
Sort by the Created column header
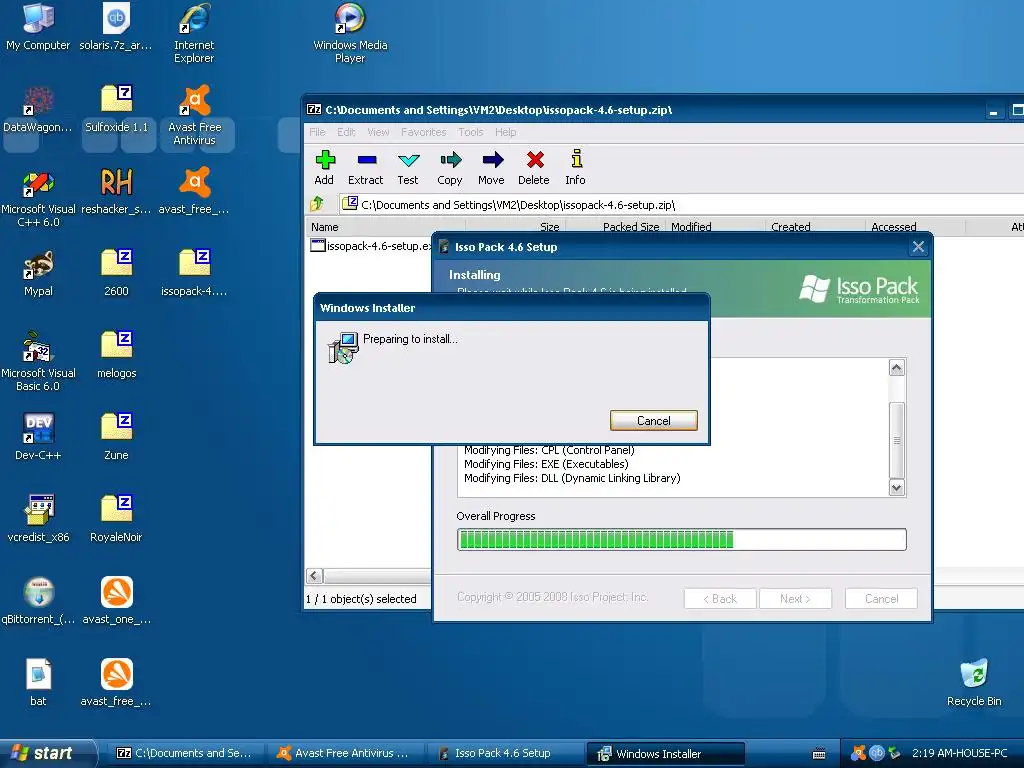pos(815,227)
